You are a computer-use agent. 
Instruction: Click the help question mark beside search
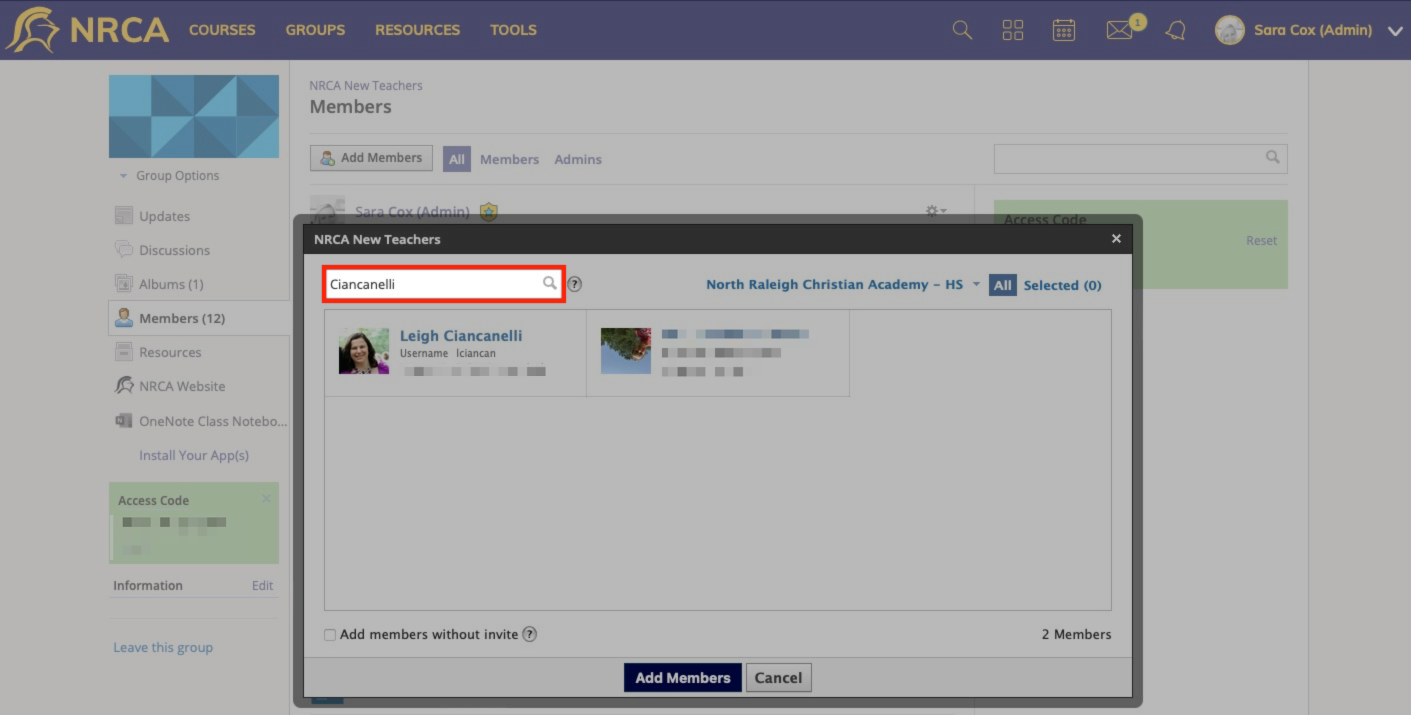pyautogui.click(x=575, y=284)
